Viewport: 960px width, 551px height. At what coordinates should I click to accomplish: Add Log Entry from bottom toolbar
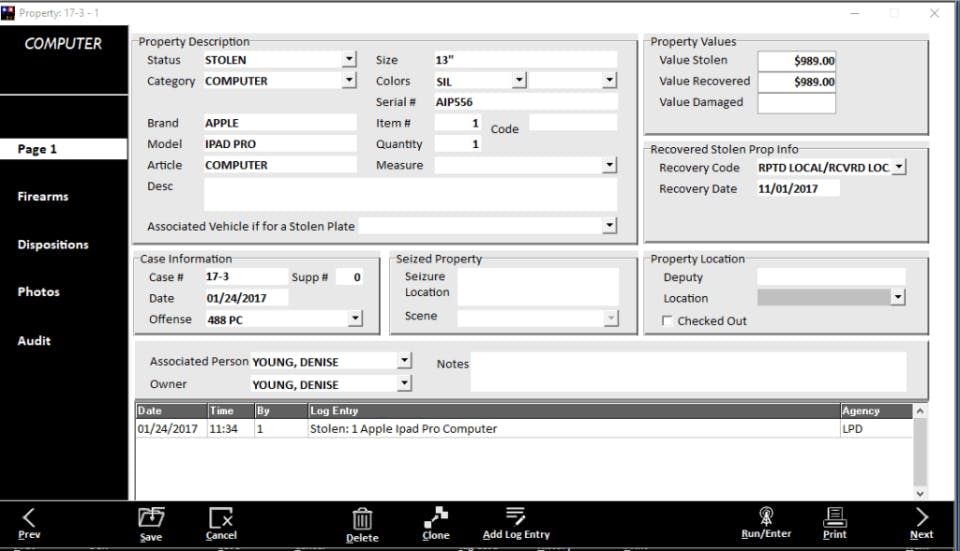pos(516,524)
